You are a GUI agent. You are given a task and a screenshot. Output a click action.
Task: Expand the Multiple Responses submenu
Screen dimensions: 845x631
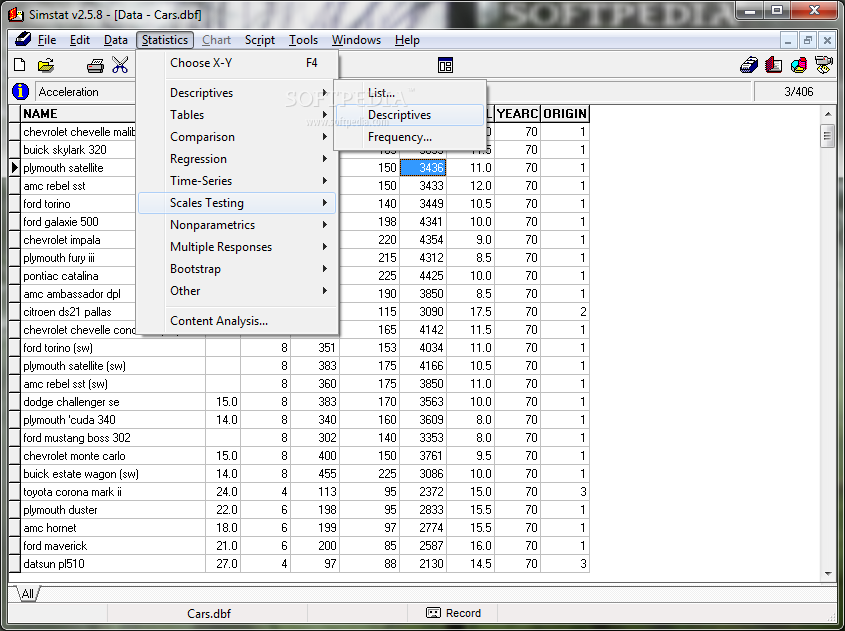237,247
